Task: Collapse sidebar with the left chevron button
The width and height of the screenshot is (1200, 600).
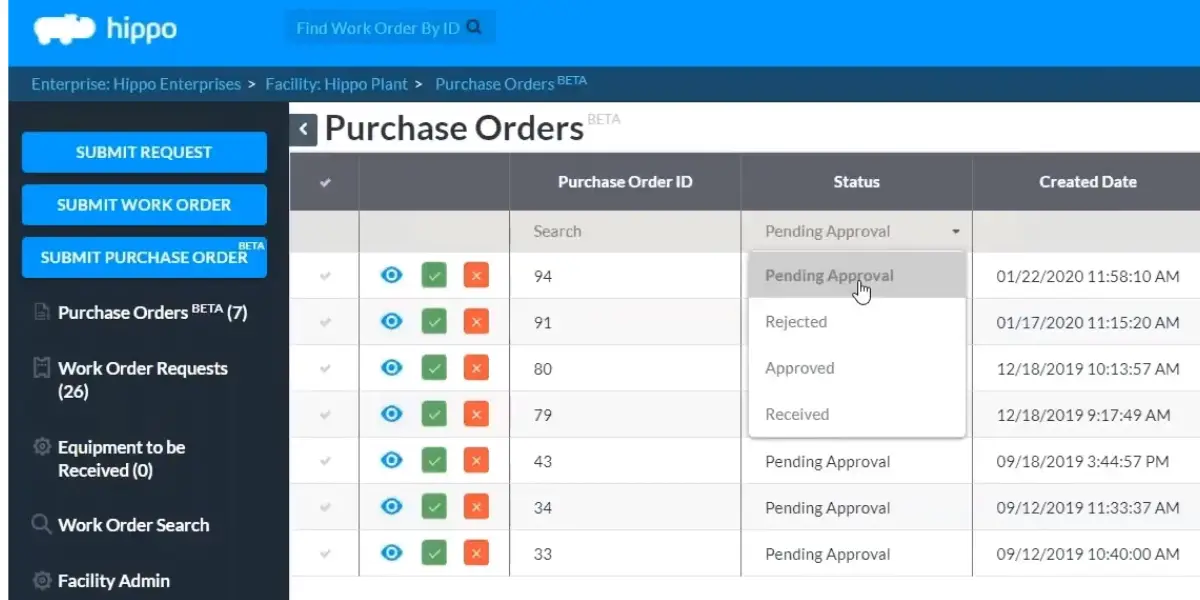Action: pyautogui.click(x=304, y=130)
